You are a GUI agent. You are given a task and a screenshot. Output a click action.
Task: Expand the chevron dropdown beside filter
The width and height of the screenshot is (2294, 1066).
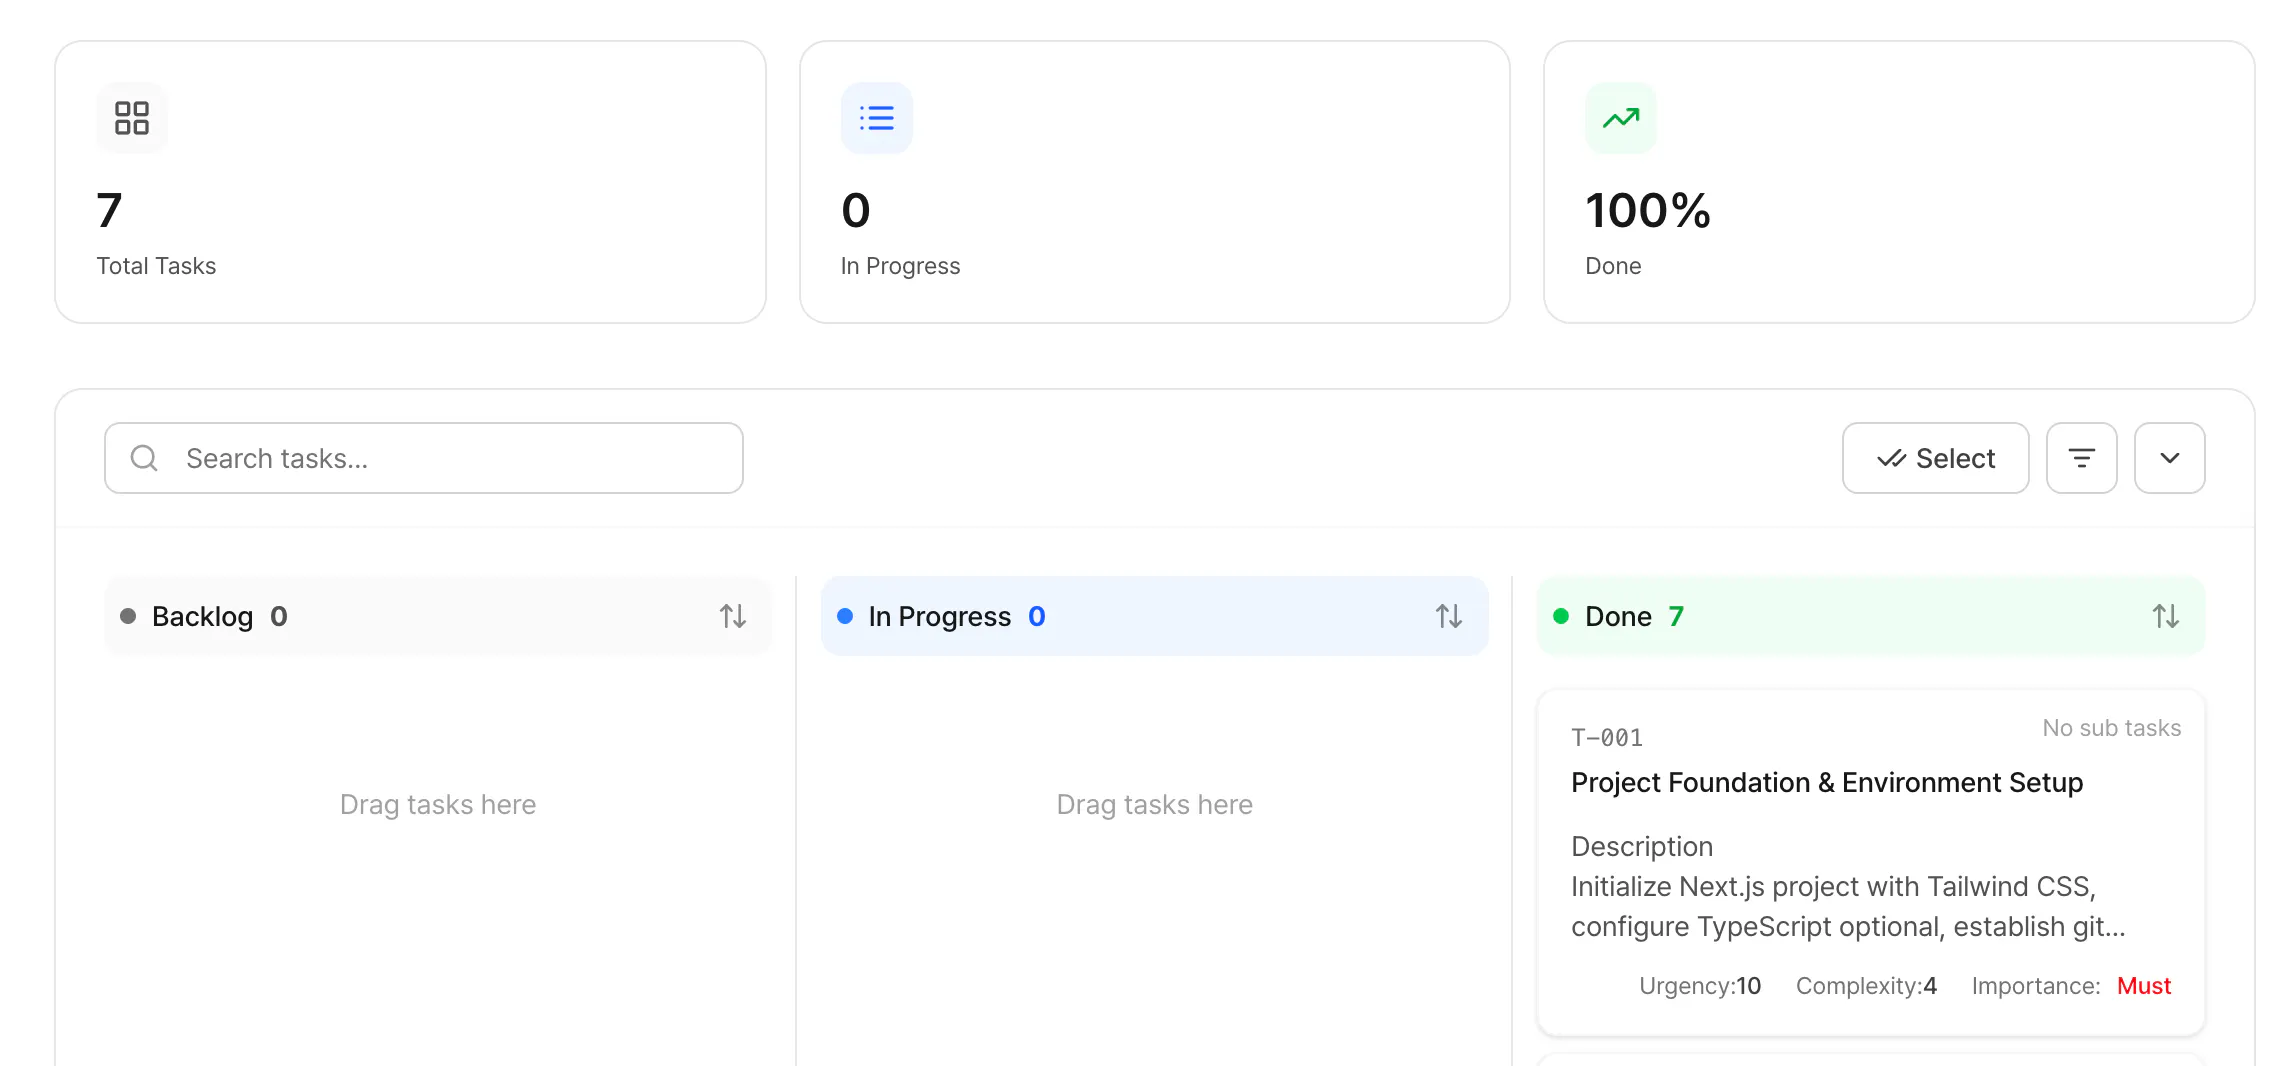tap(2170, 458)
